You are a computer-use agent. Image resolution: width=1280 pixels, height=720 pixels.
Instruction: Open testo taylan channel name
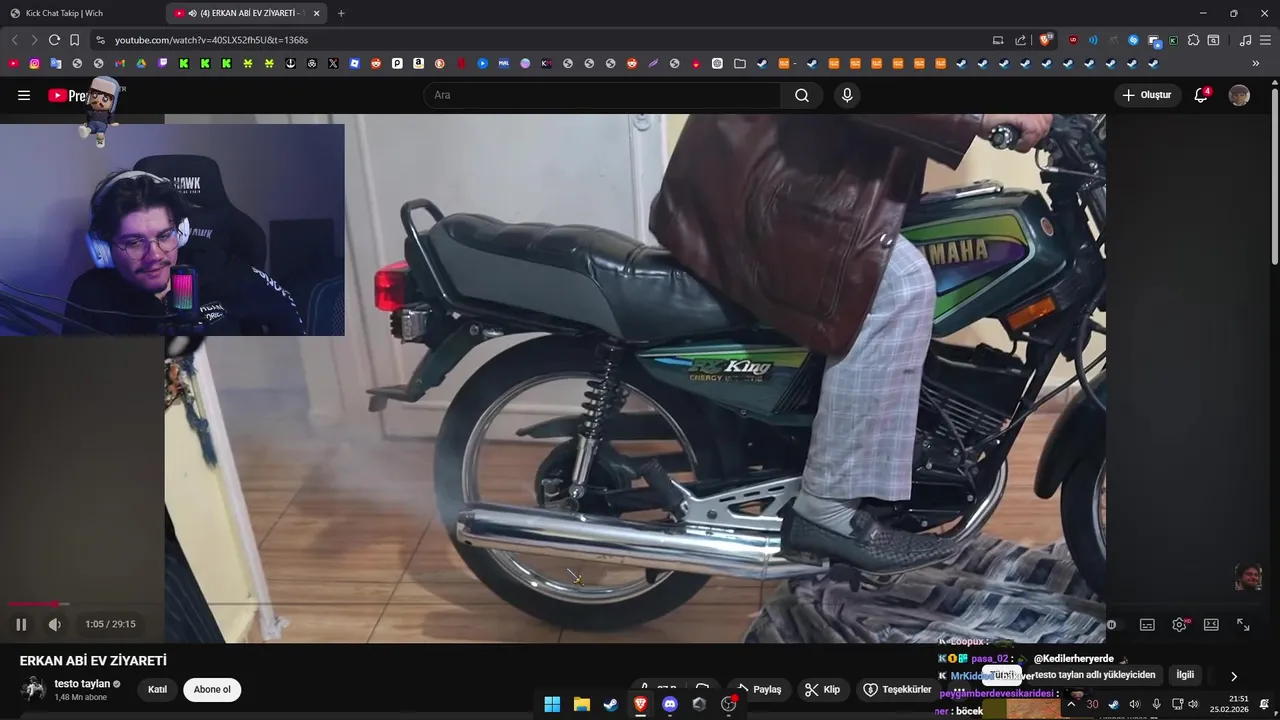(x=82, y=684)
